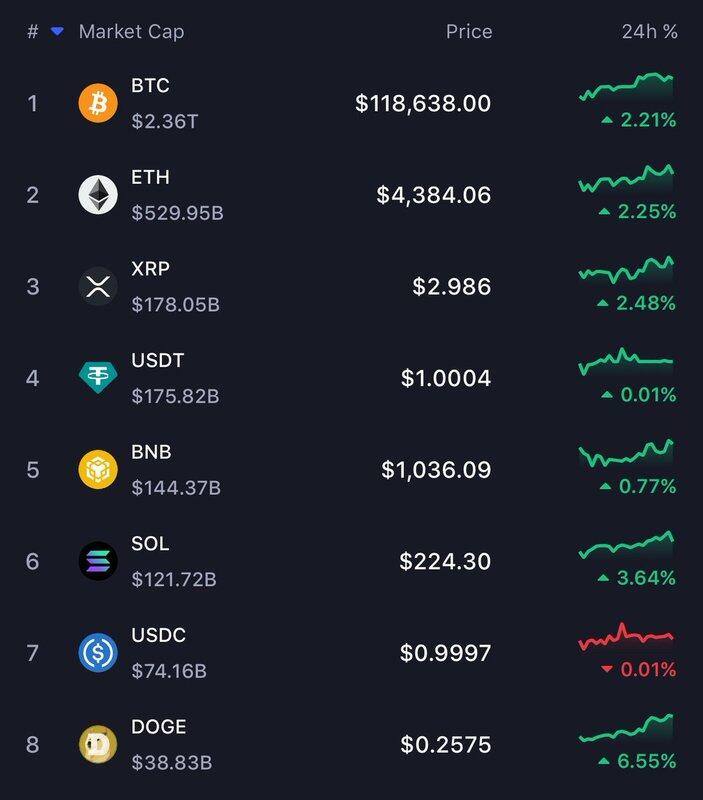Sort by the 24h % column header
Image resolution: width=703 pixels, height=800 pixels.
coord(649,32)
